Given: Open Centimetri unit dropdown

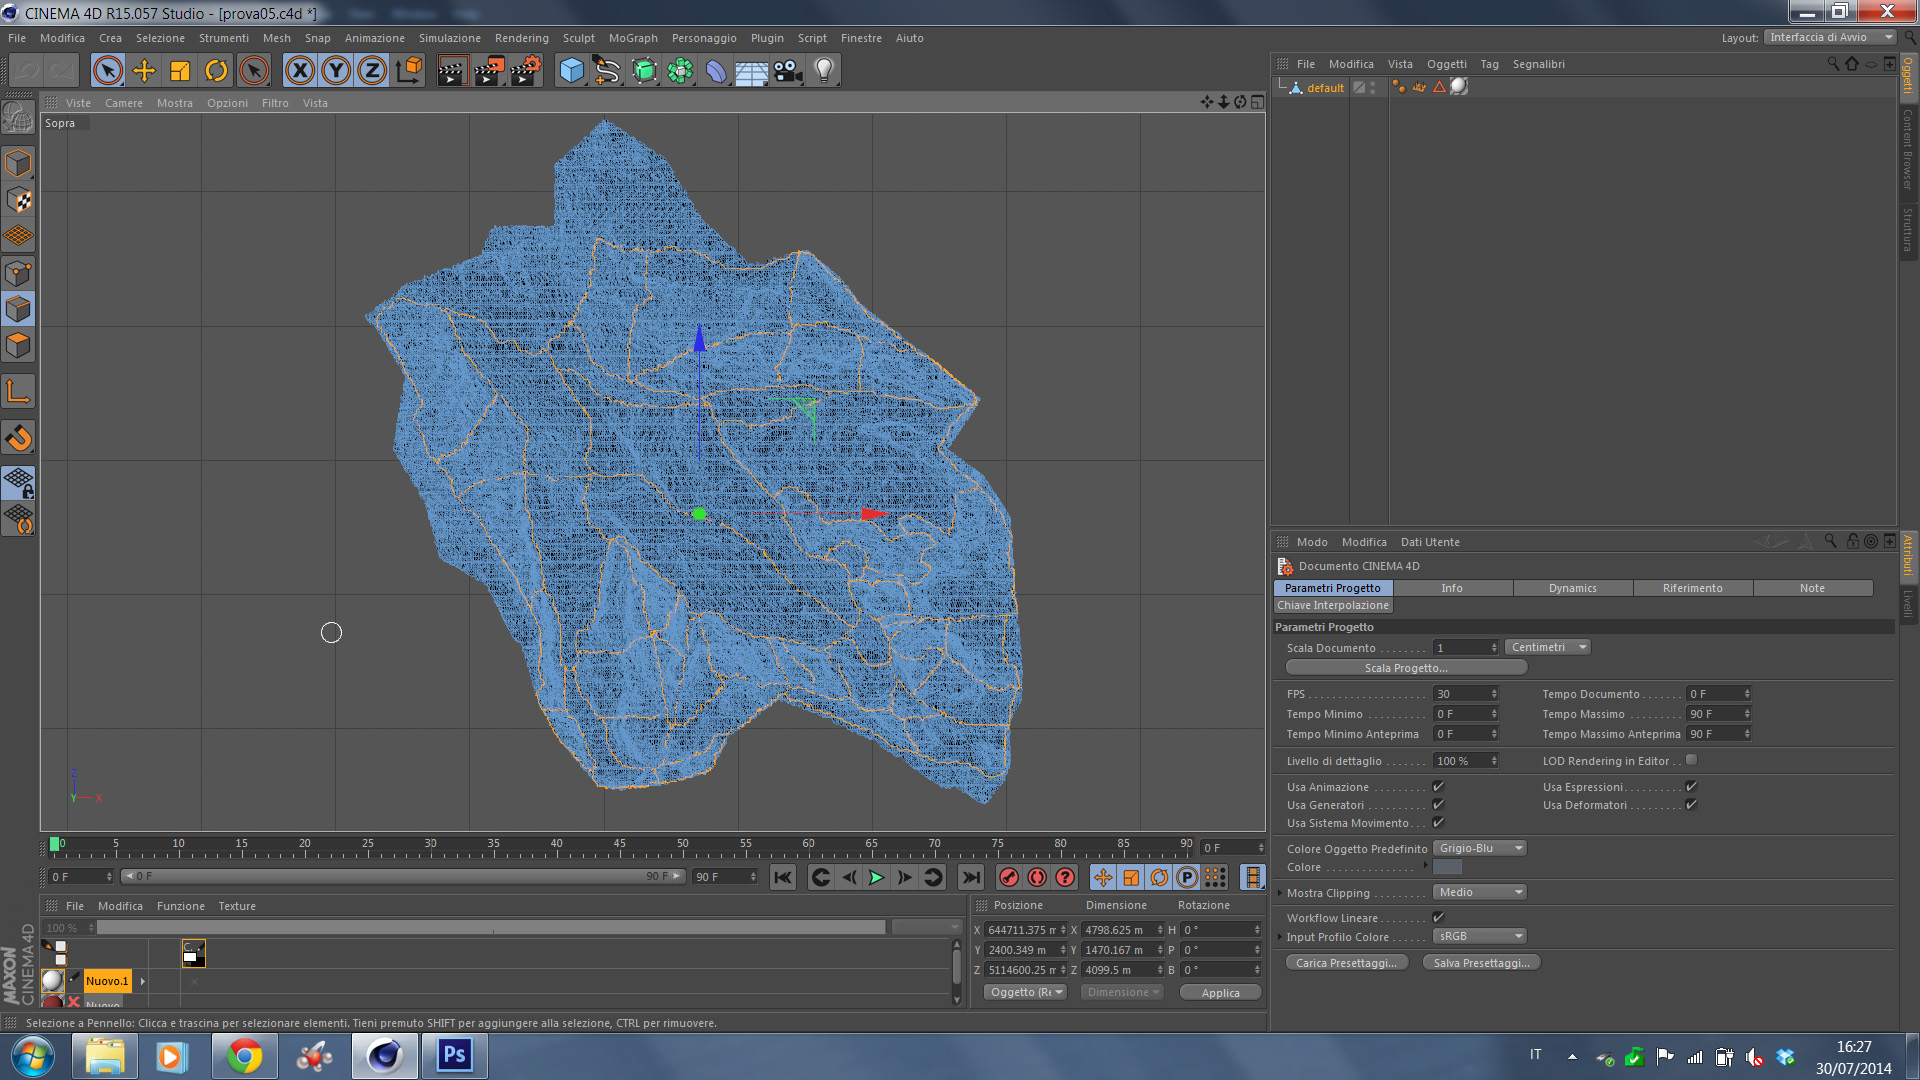Looking at the screenshot, I should point(1546,647).
